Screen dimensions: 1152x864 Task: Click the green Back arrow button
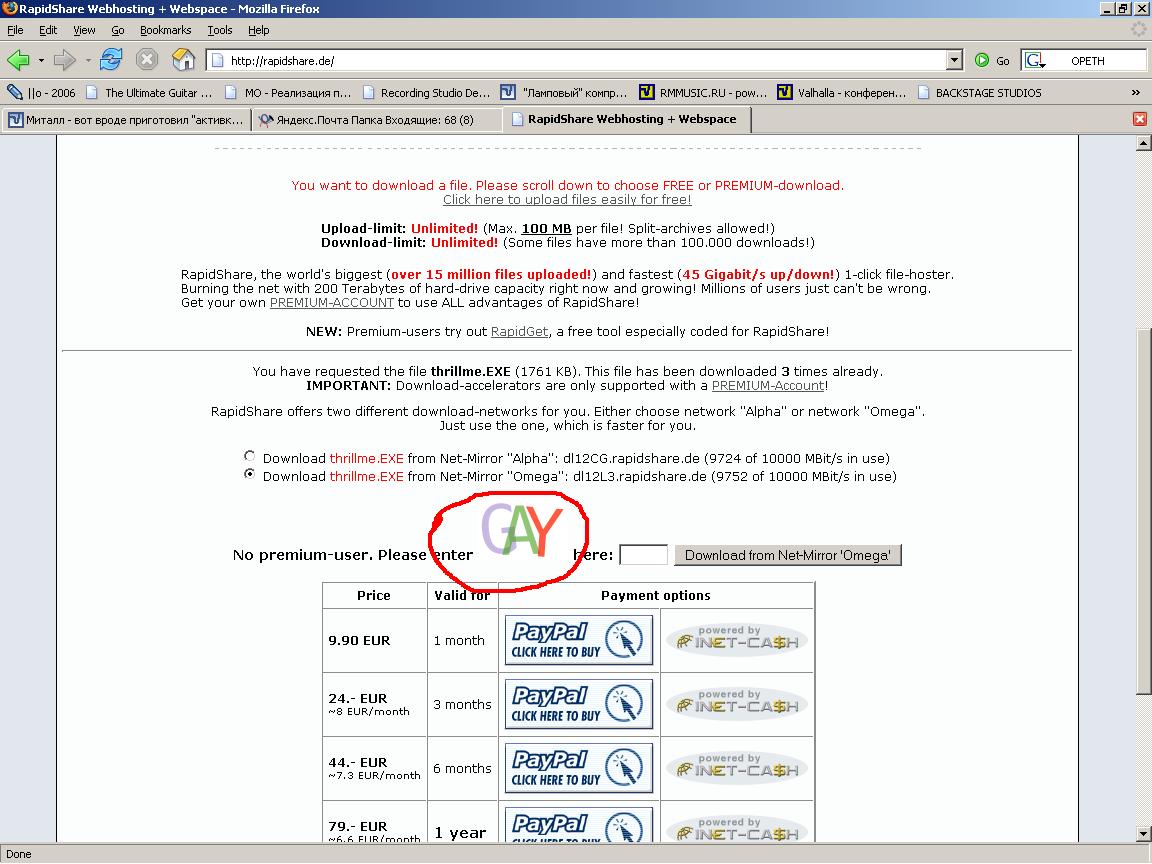(18, 60)
